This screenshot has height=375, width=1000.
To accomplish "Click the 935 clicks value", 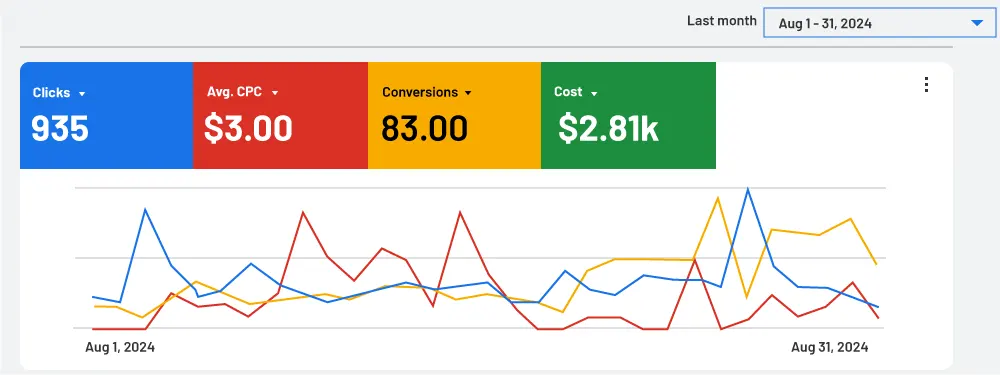I will [60, 128].
